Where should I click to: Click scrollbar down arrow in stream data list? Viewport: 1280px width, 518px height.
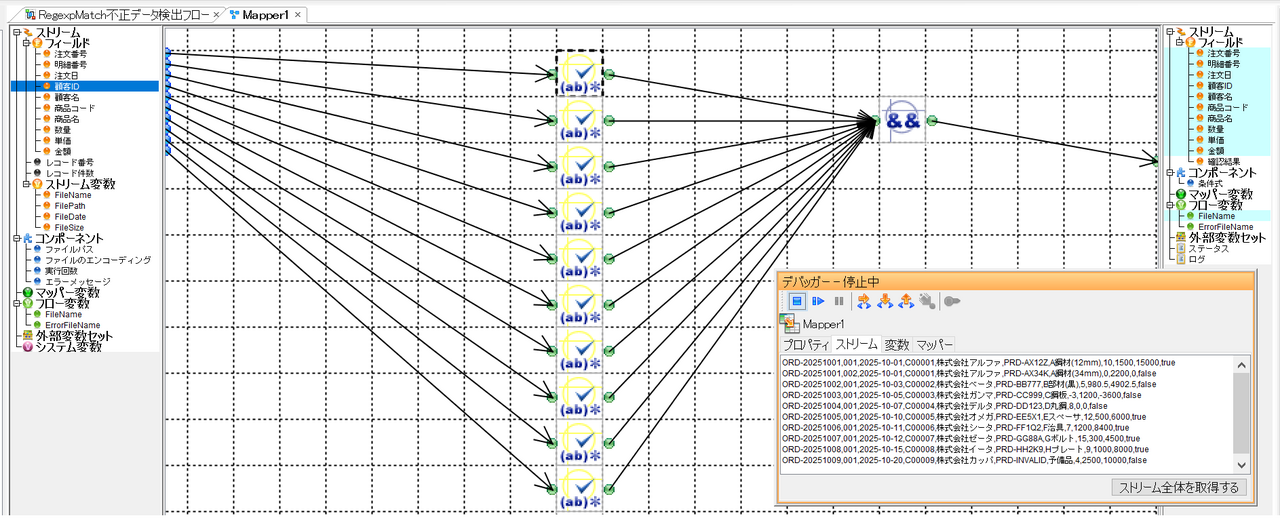pos(1242,465)
